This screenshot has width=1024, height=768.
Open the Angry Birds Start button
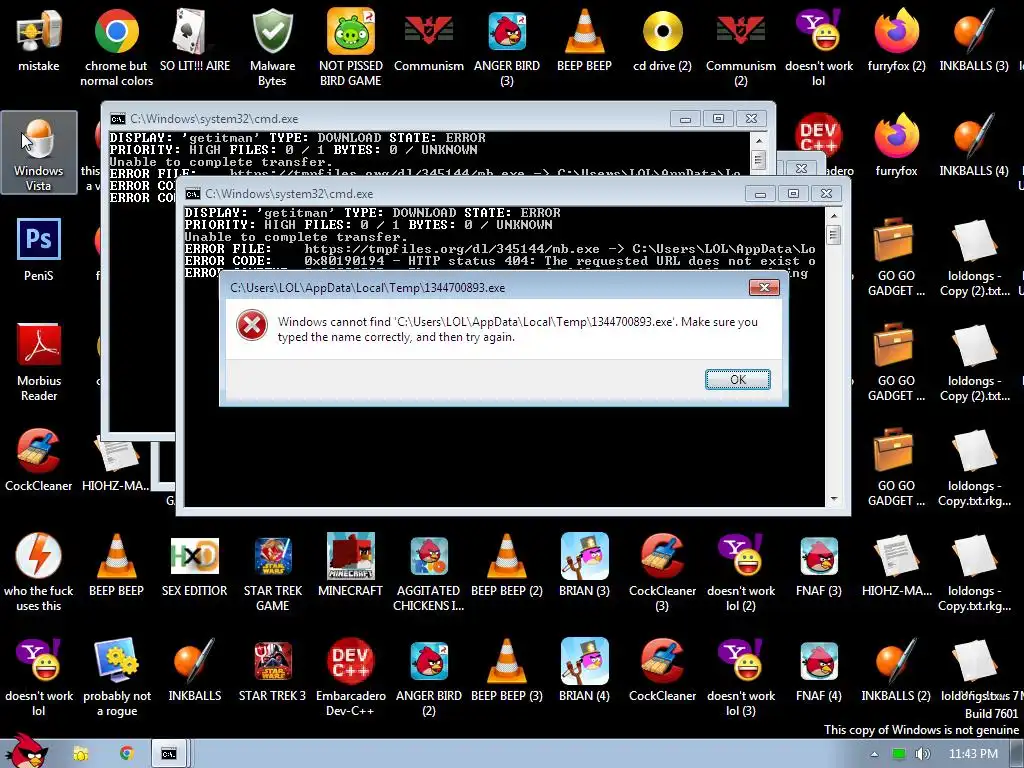[25, 751]
